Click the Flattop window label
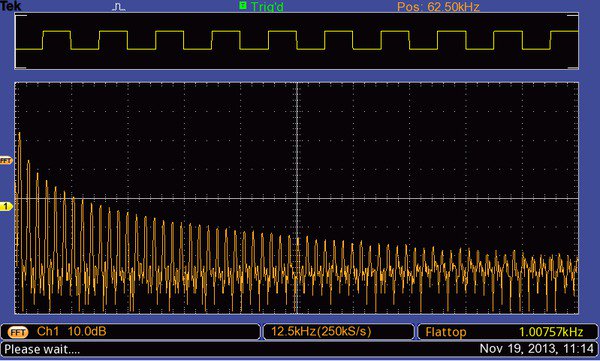This screenshot has width=600, height=361. coord(446,332)
